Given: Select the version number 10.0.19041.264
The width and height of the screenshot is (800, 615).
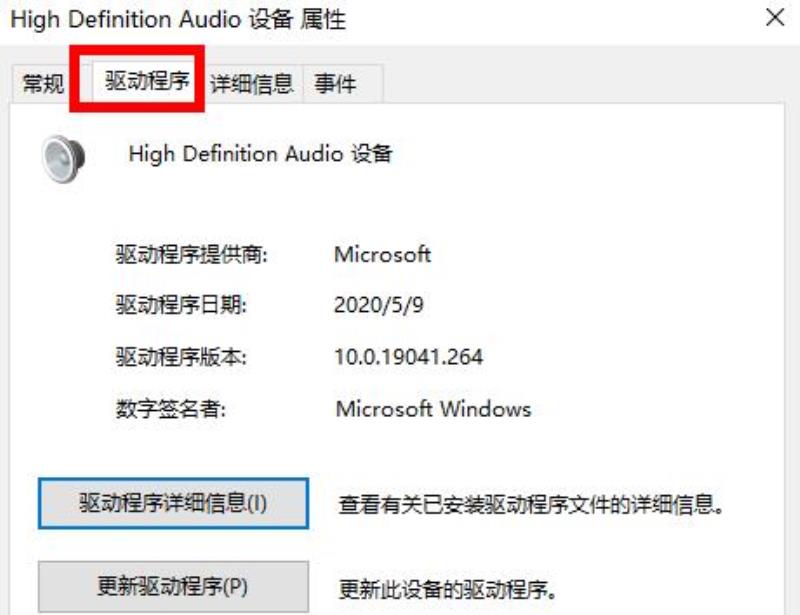Looking at the screenshot, I should [408, 357].
